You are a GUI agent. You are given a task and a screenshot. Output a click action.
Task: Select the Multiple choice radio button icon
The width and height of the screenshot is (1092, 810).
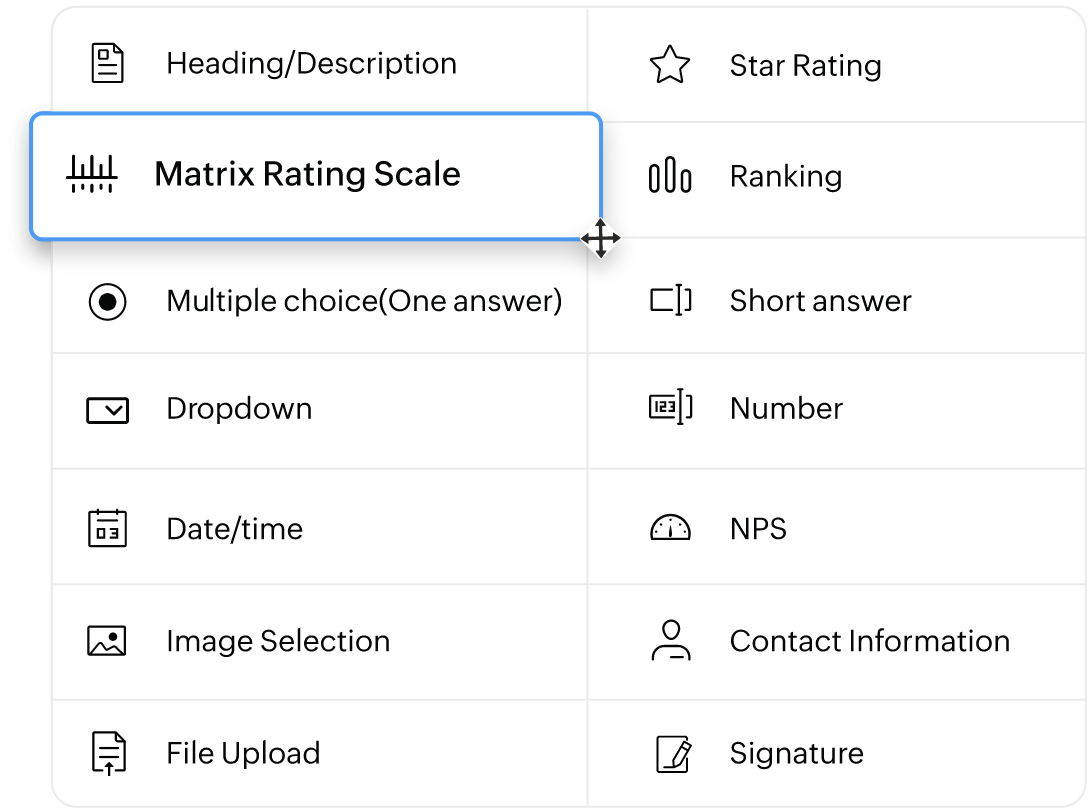coord(107,301)
